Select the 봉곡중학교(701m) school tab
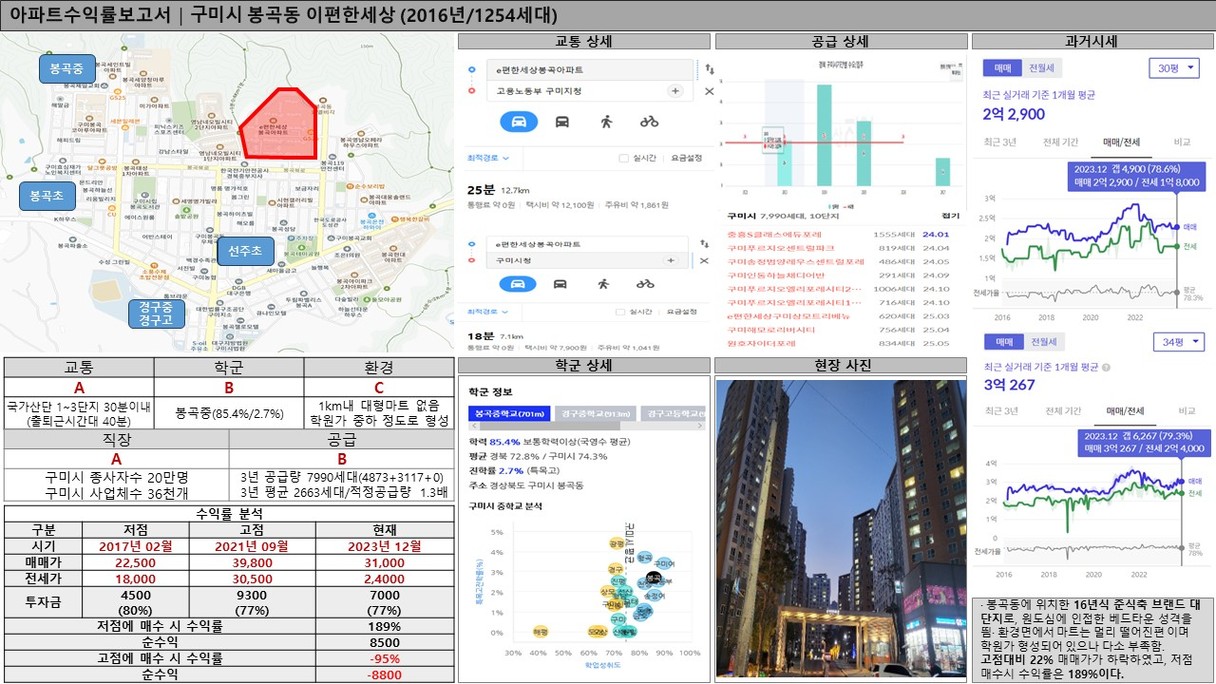The width and height of the screenshot is (1216, 684). (x=508, y=414)
